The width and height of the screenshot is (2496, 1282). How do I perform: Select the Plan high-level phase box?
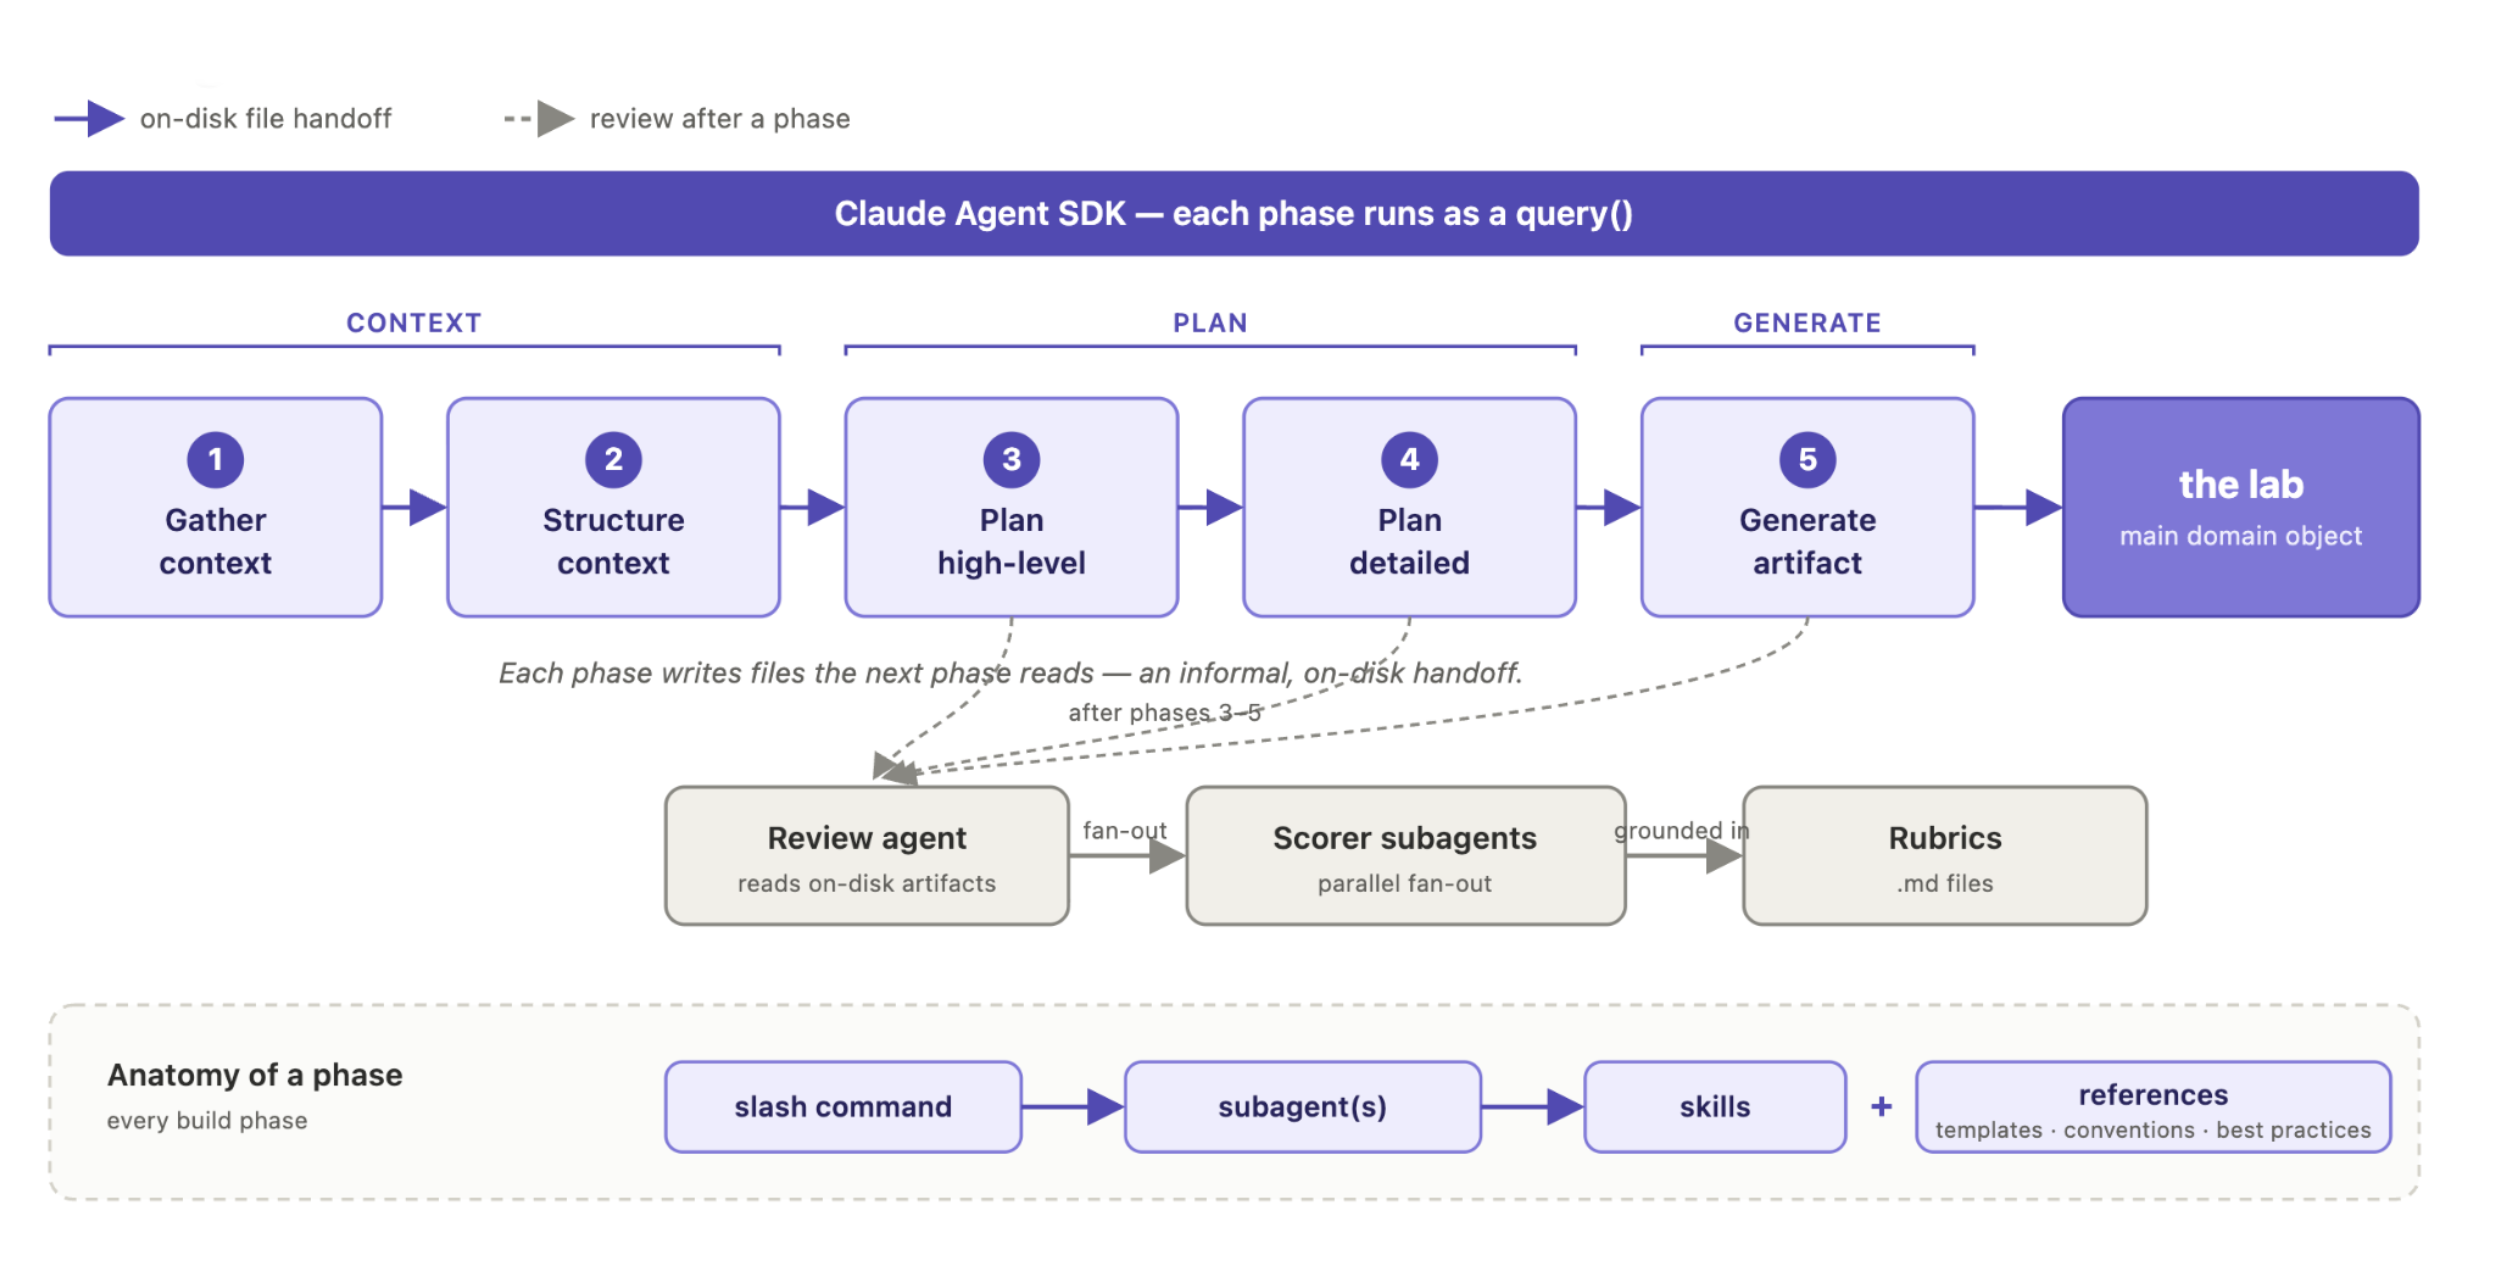[x=1011, y=507]
